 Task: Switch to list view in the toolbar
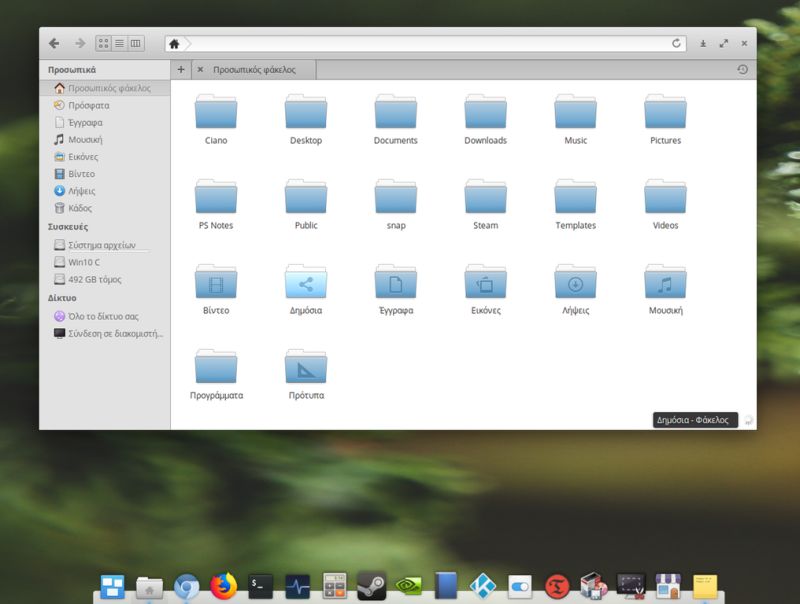pyautogui.click(x=119, y=43)
